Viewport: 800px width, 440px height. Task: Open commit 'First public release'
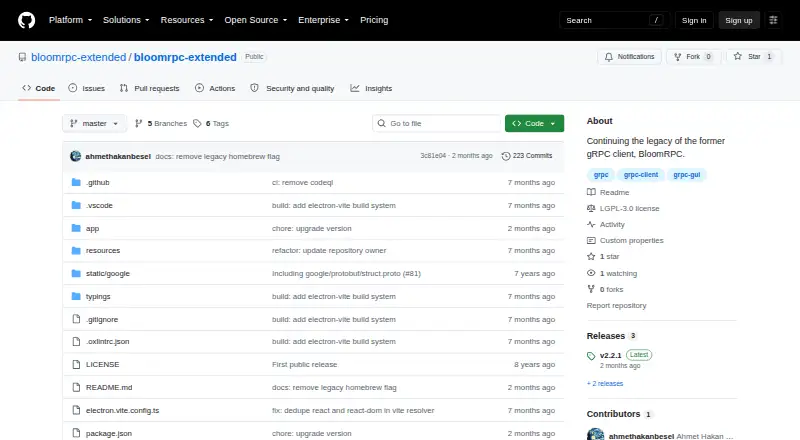coord(305,364)
